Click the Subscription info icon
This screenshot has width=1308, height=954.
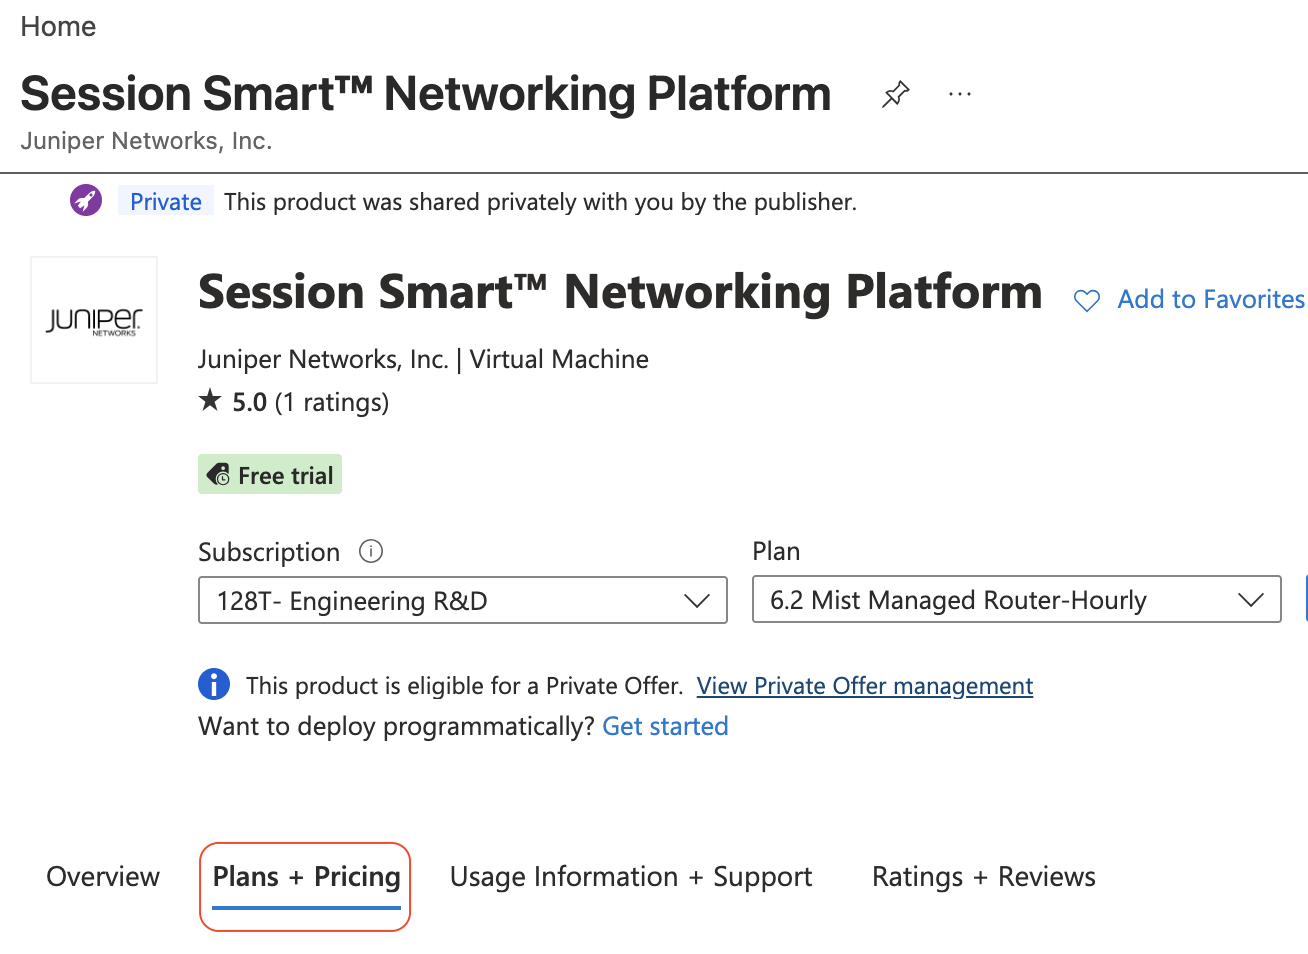tap(371, 551)
